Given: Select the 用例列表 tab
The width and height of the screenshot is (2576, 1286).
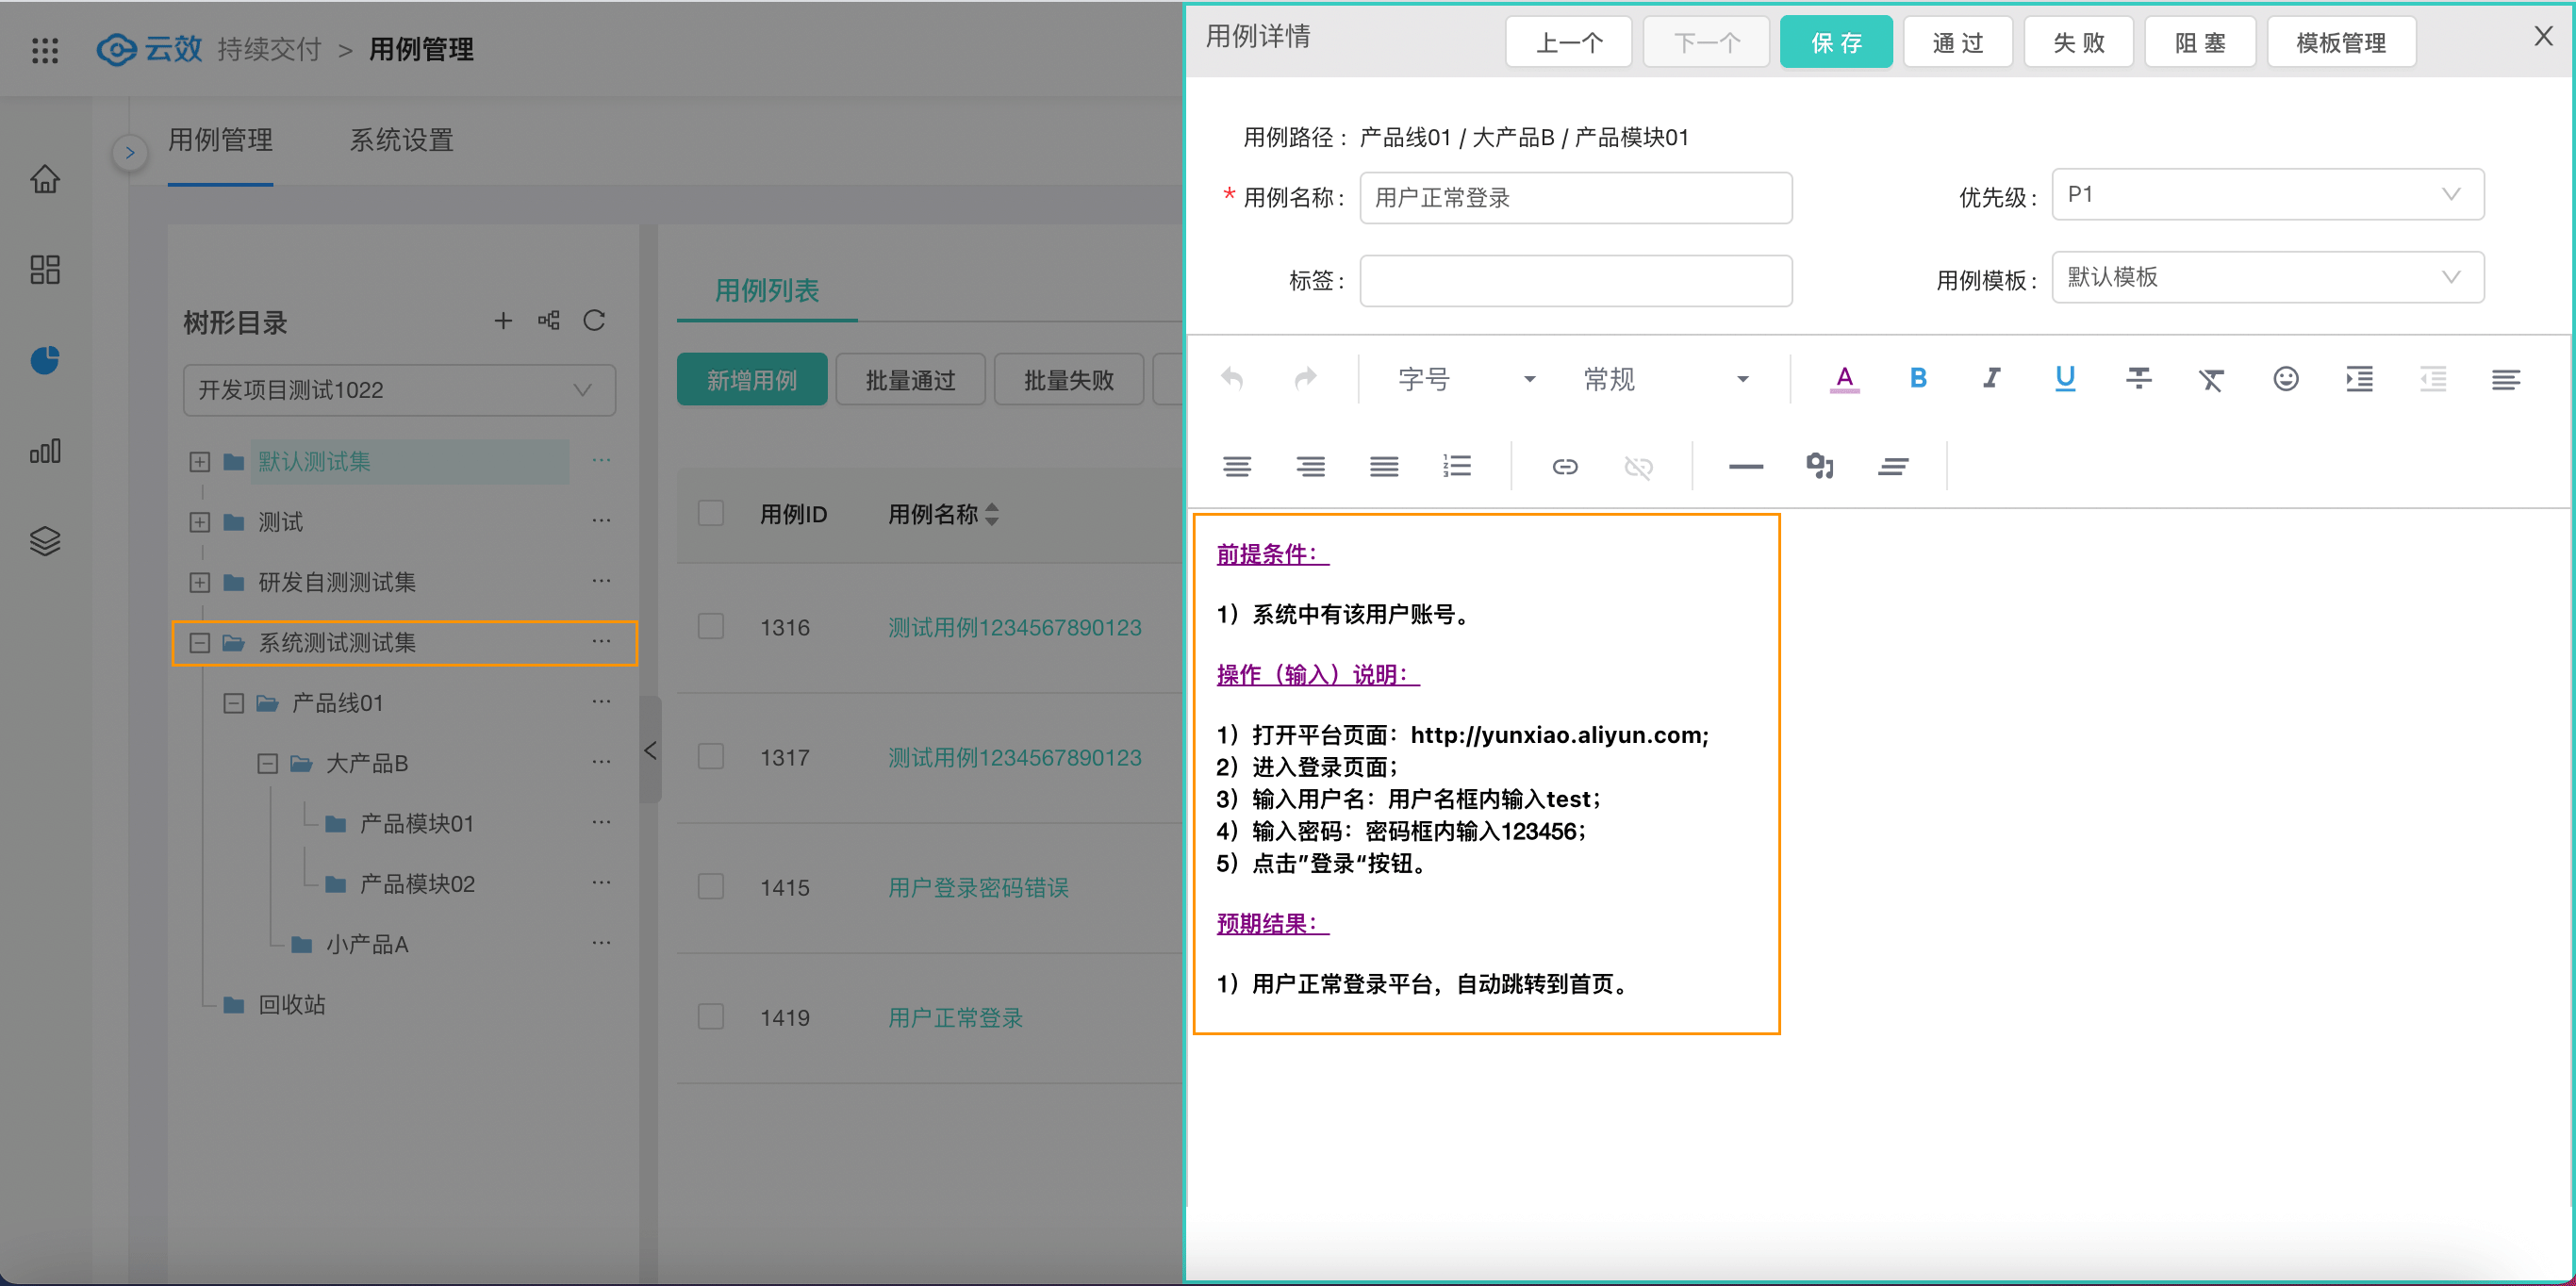Looking at the screenshot, I should click(767, 291).
